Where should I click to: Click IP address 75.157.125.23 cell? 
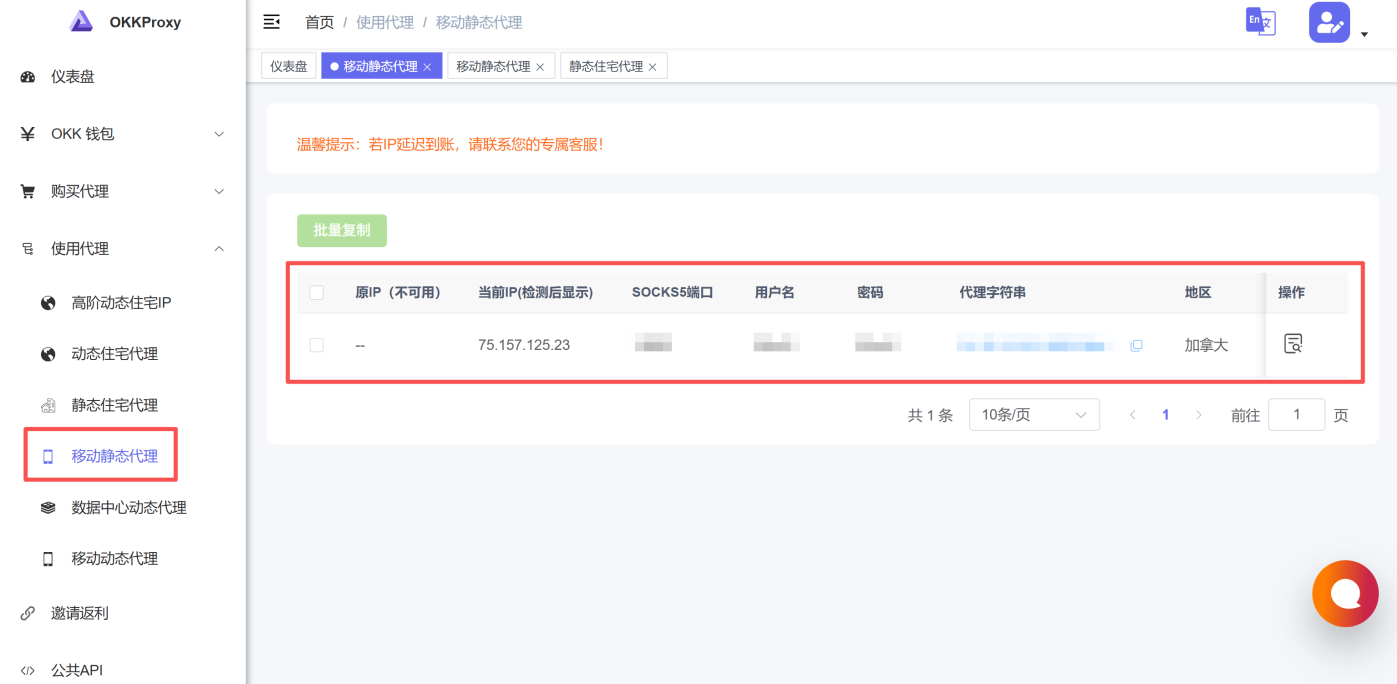point(524,345)
